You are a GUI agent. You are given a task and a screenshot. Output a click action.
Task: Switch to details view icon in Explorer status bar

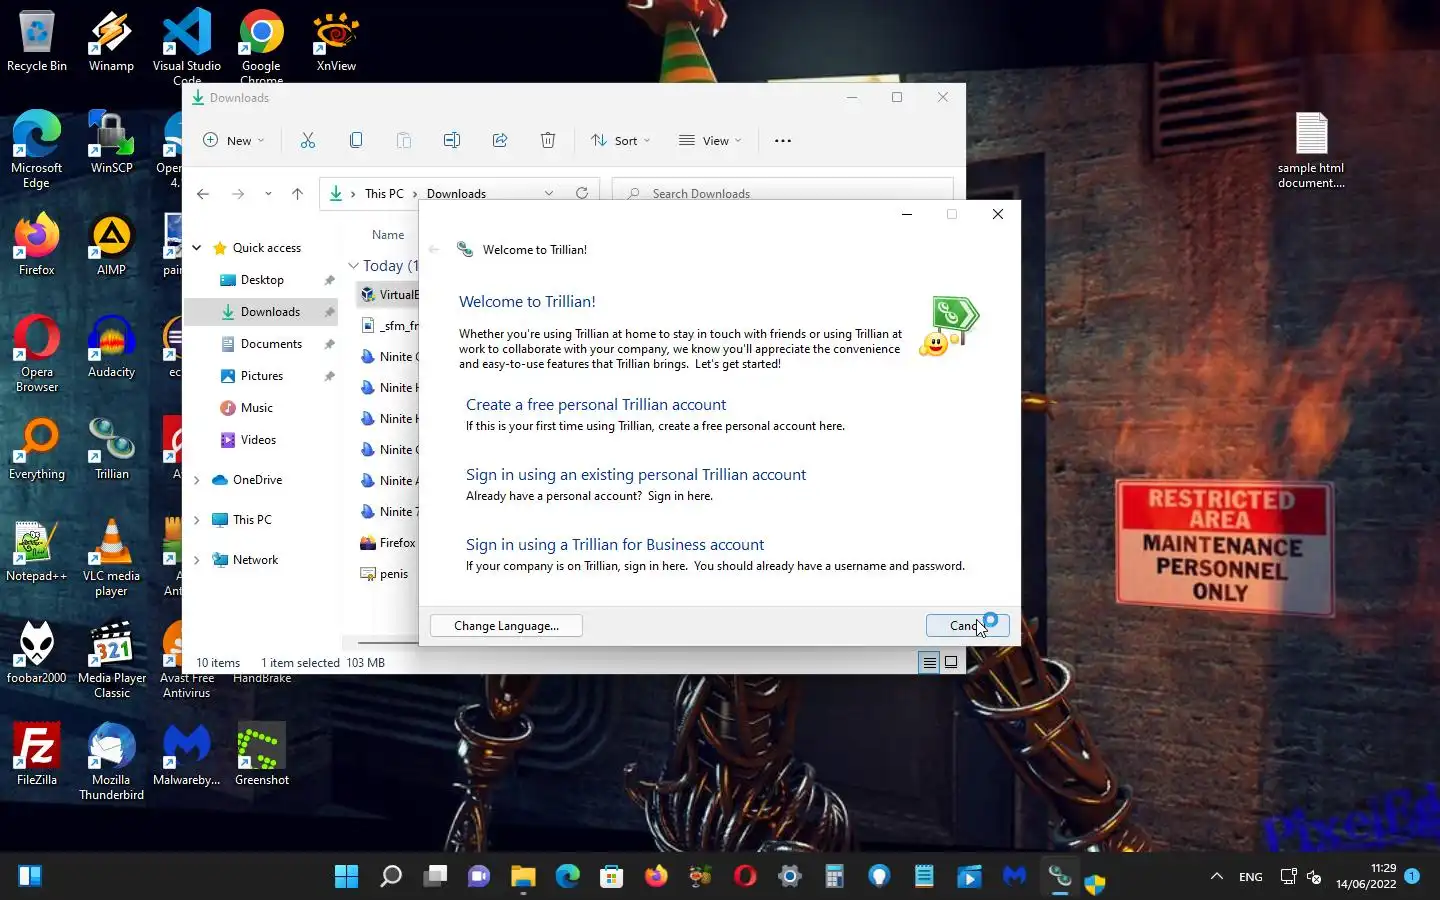pos(929,662)
